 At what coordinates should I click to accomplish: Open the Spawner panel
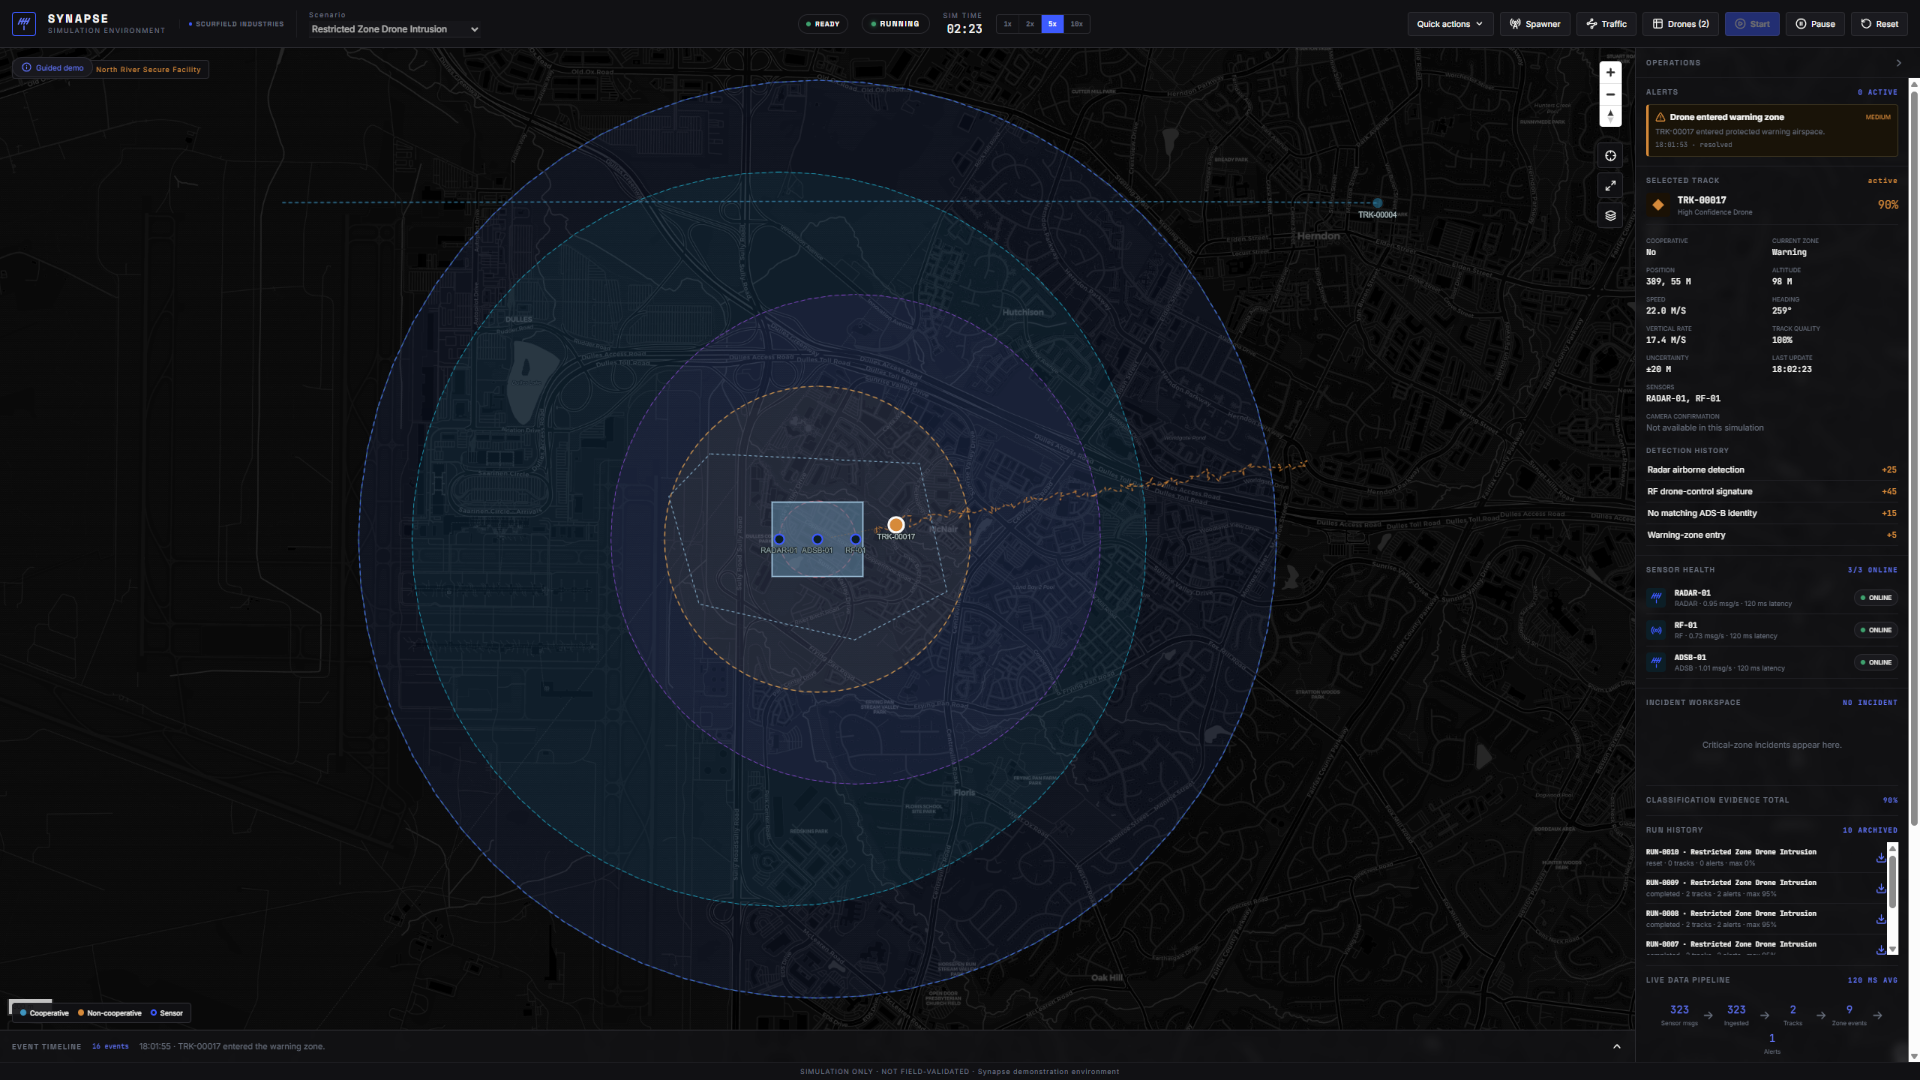coord(1535,24)
